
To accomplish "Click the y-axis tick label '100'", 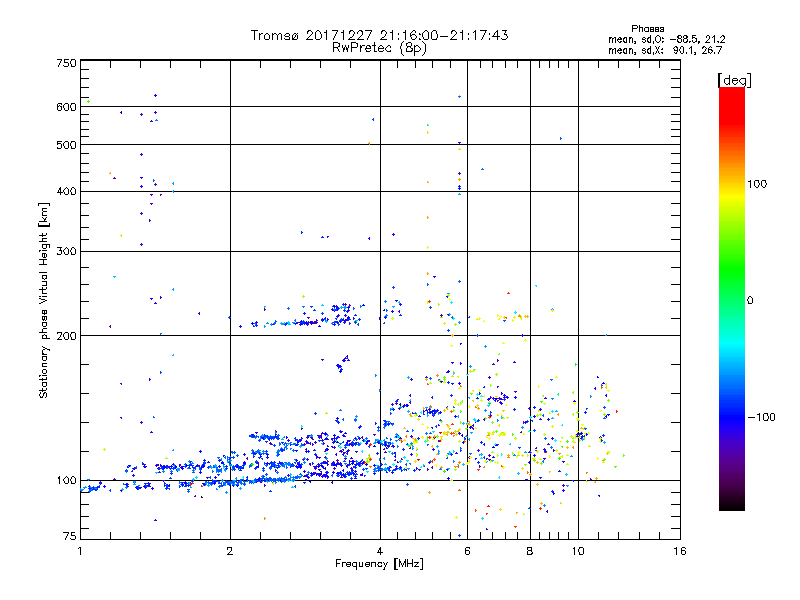I will coord(66,481).
